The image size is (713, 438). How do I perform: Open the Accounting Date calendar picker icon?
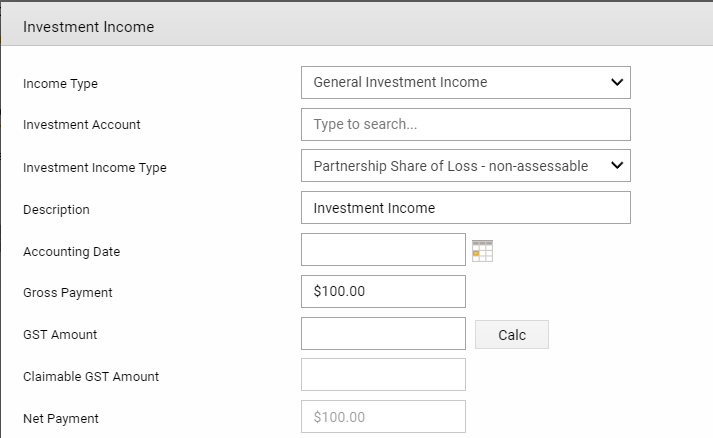click(x=482, y=251)
